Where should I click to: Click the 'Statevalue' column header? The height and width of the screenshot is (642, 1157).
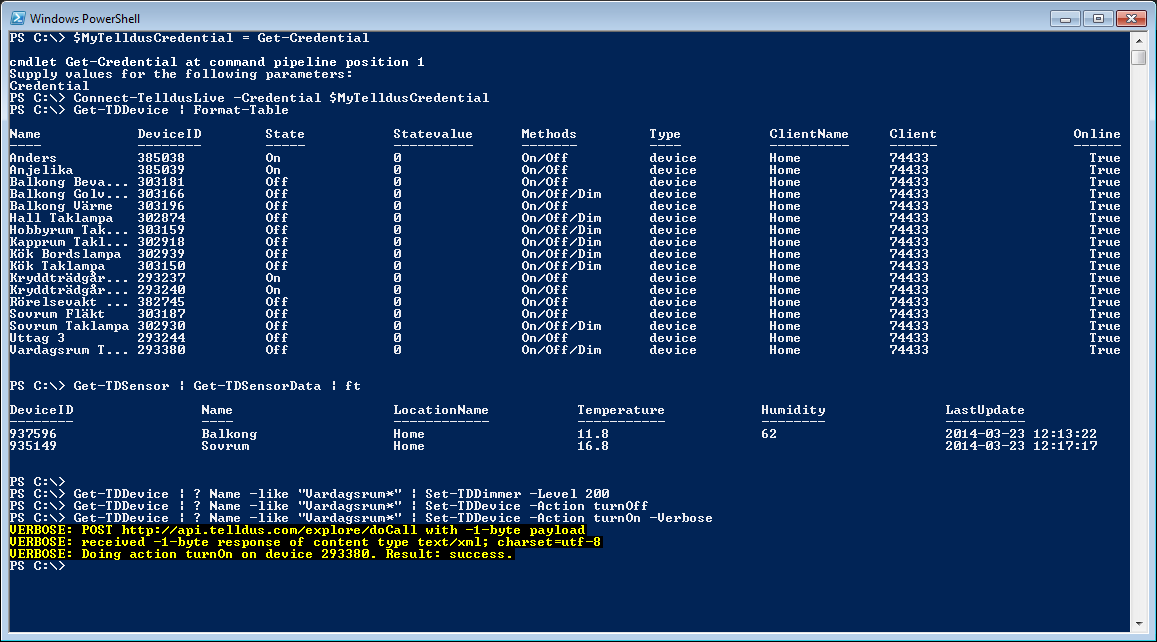tap(432, 134)
